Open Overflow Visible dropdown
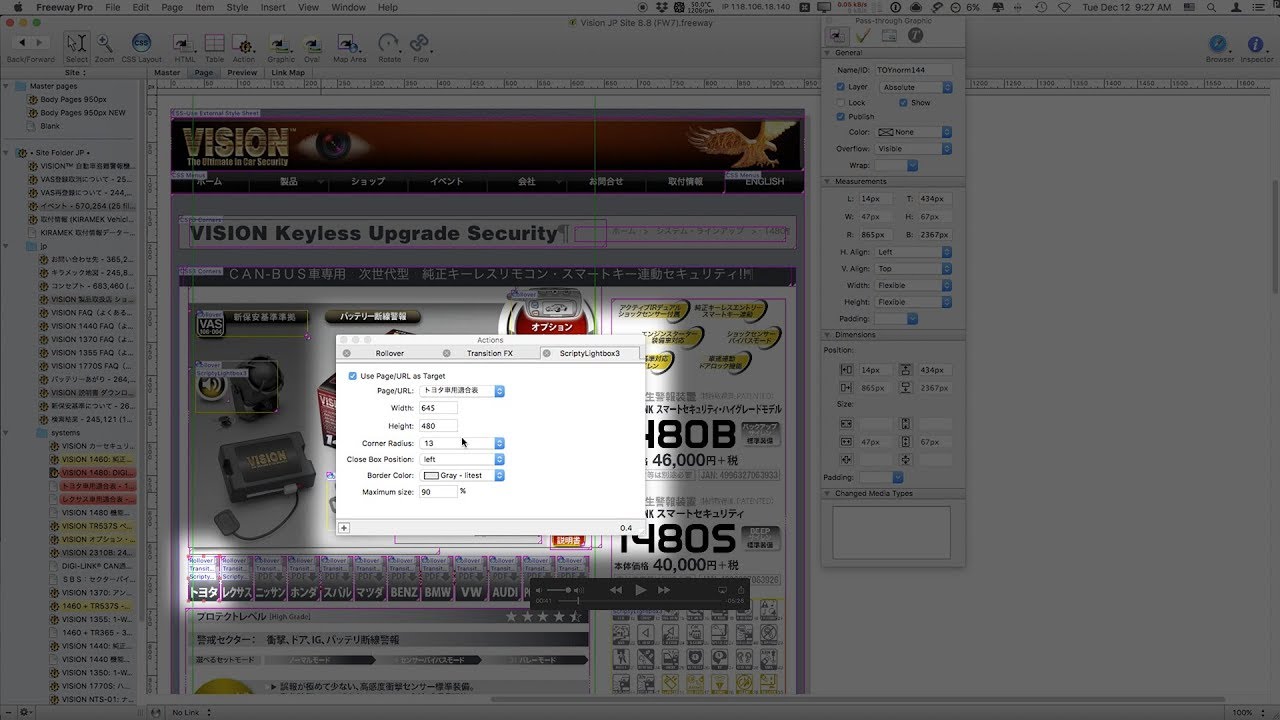The height and width of the screenshot is (720, 1280). [914, 149]
